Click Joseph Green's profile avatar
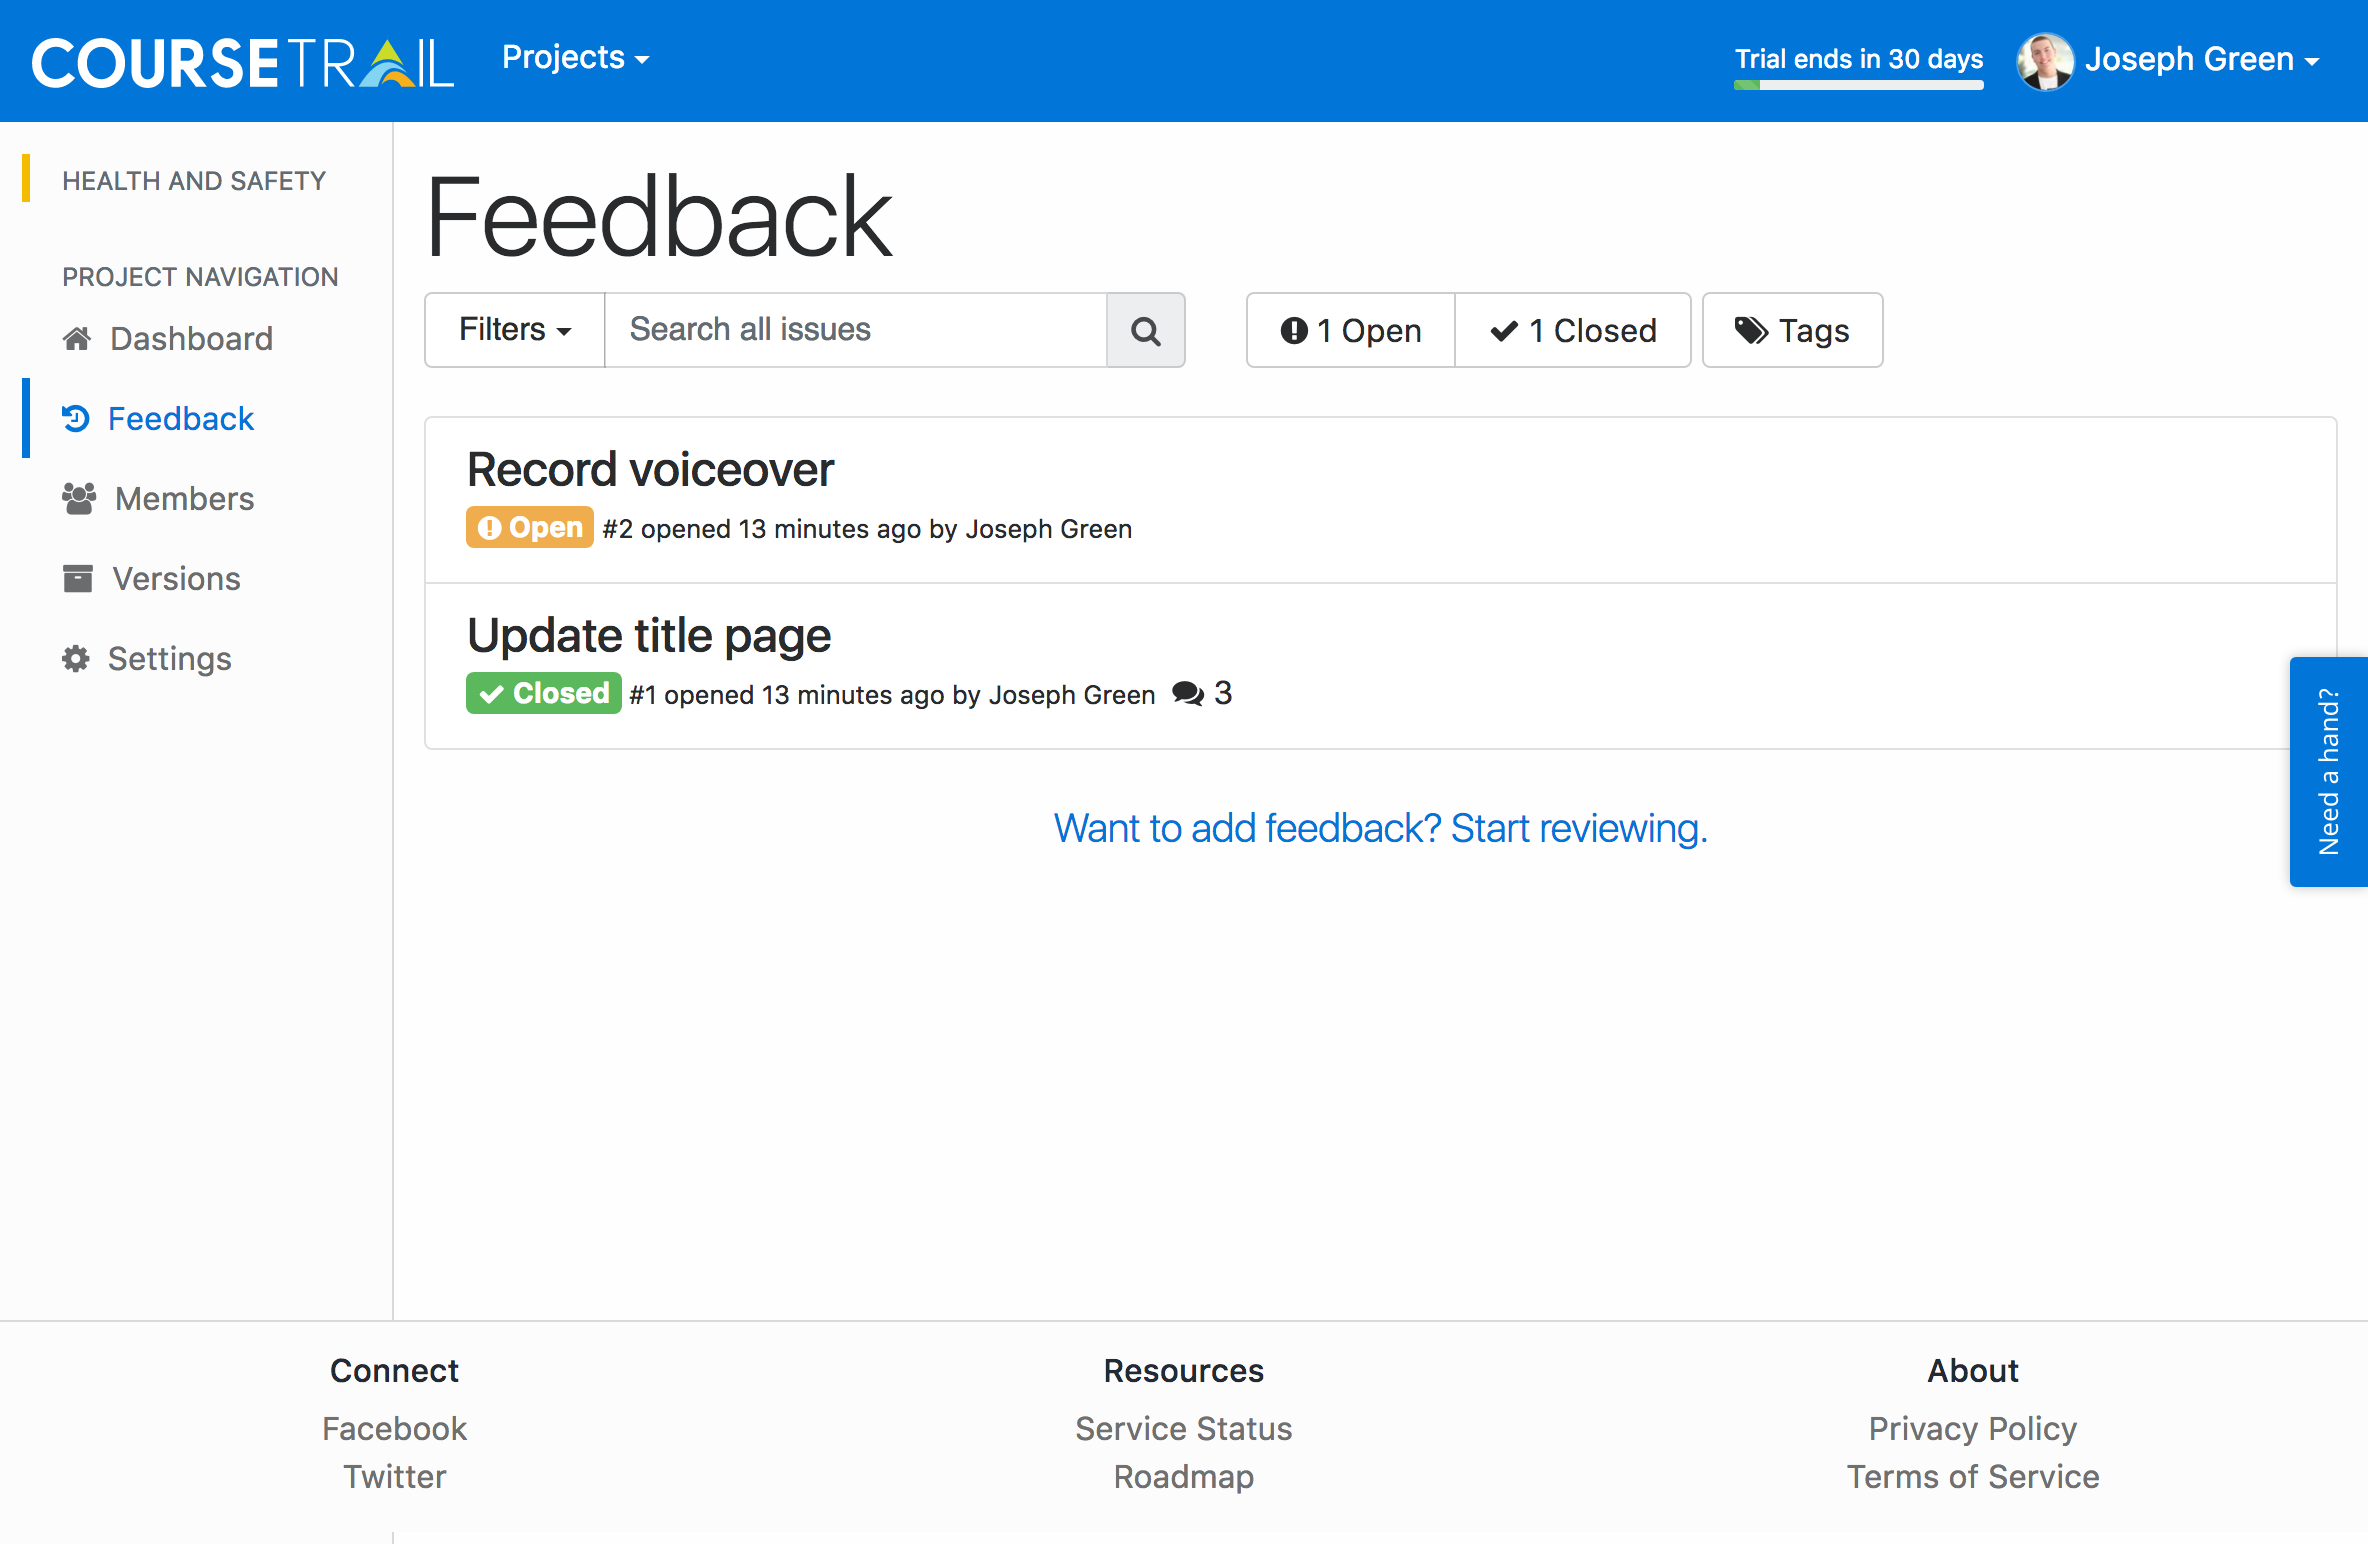This screenshot has width=2368, height=1544. pyautogui.click(x=2044, y=60)
